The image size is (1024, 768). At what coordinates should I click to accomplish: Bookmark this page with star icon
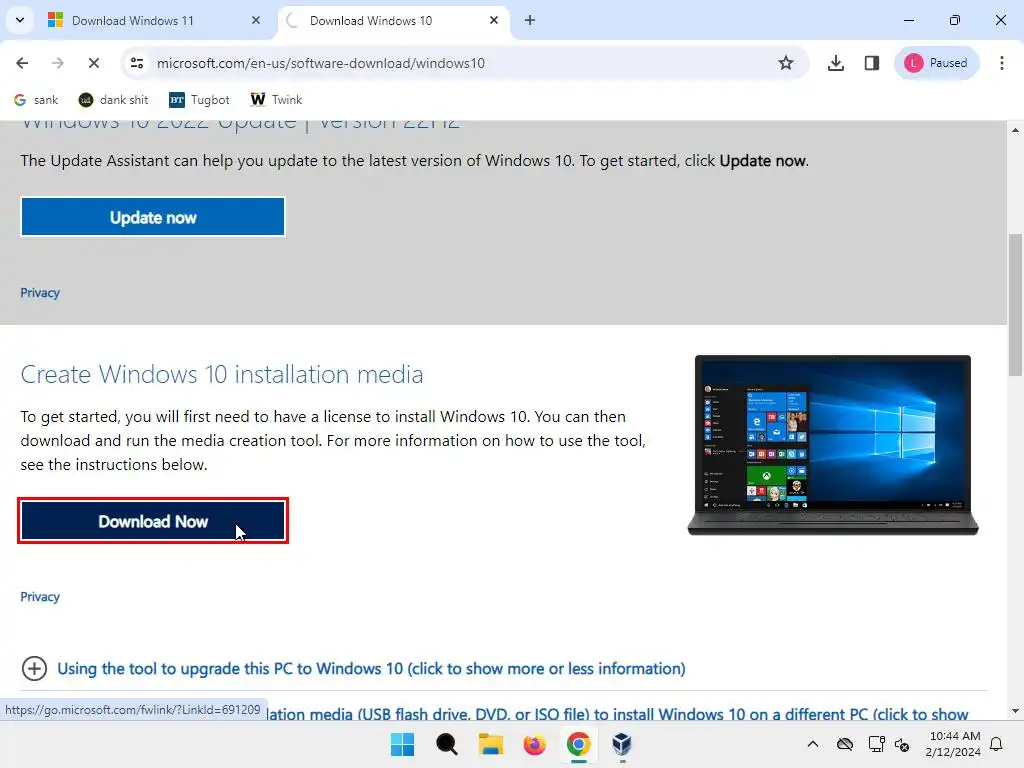(786, 63)
